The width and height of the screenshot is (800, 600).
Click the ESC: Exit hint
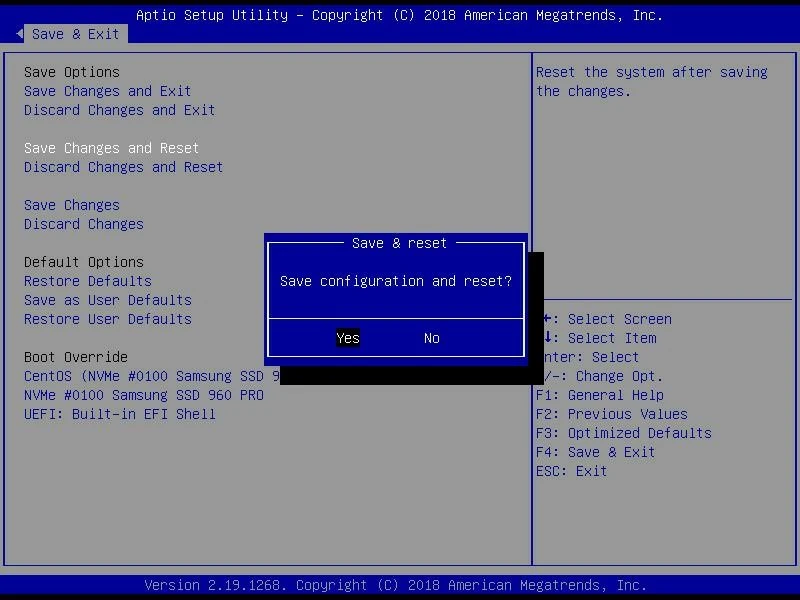pos(571,471)
